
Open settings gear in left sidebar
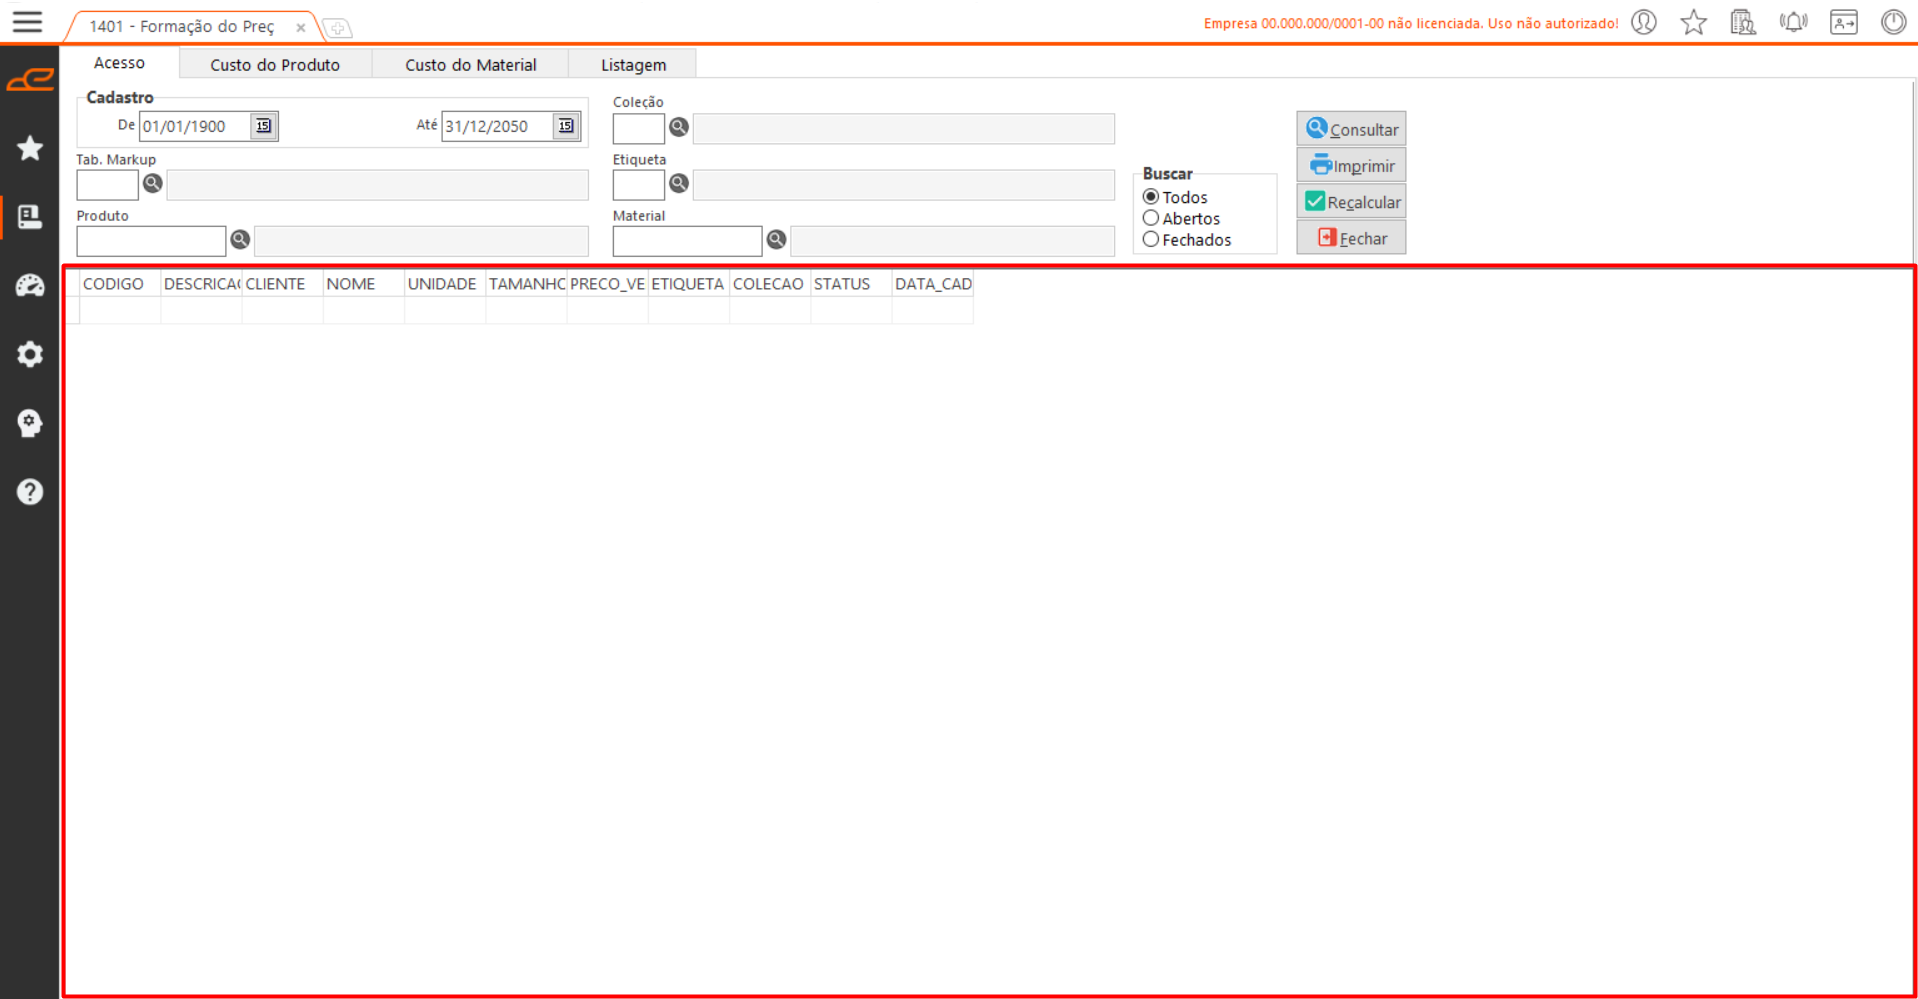(30, 354)
